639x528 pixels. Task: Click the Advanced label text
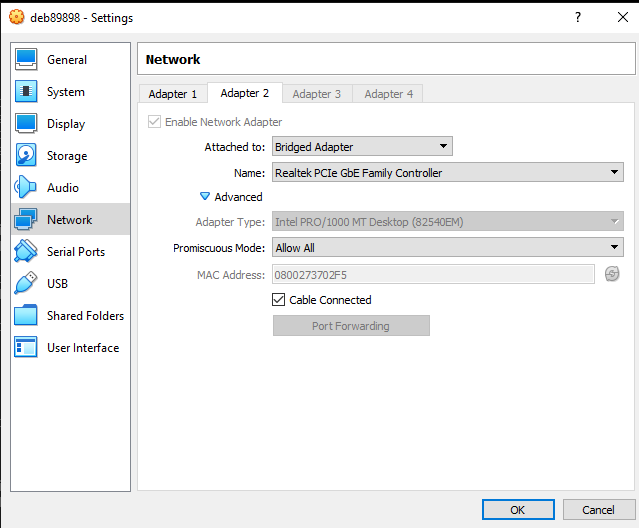(238, 197)
